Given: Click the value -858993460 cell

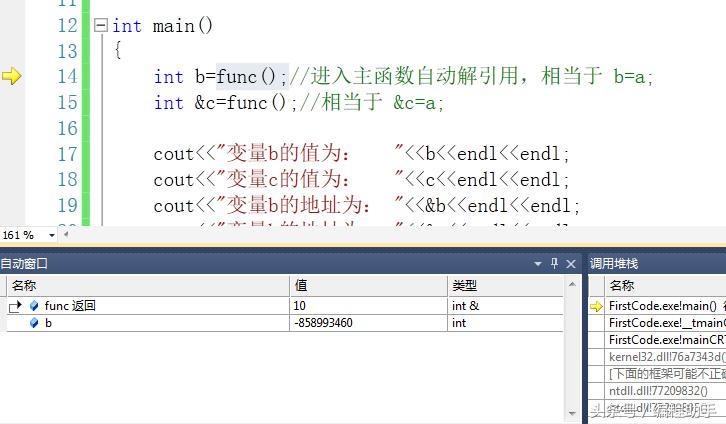Looking at the screenshot, I should [369, 323].
